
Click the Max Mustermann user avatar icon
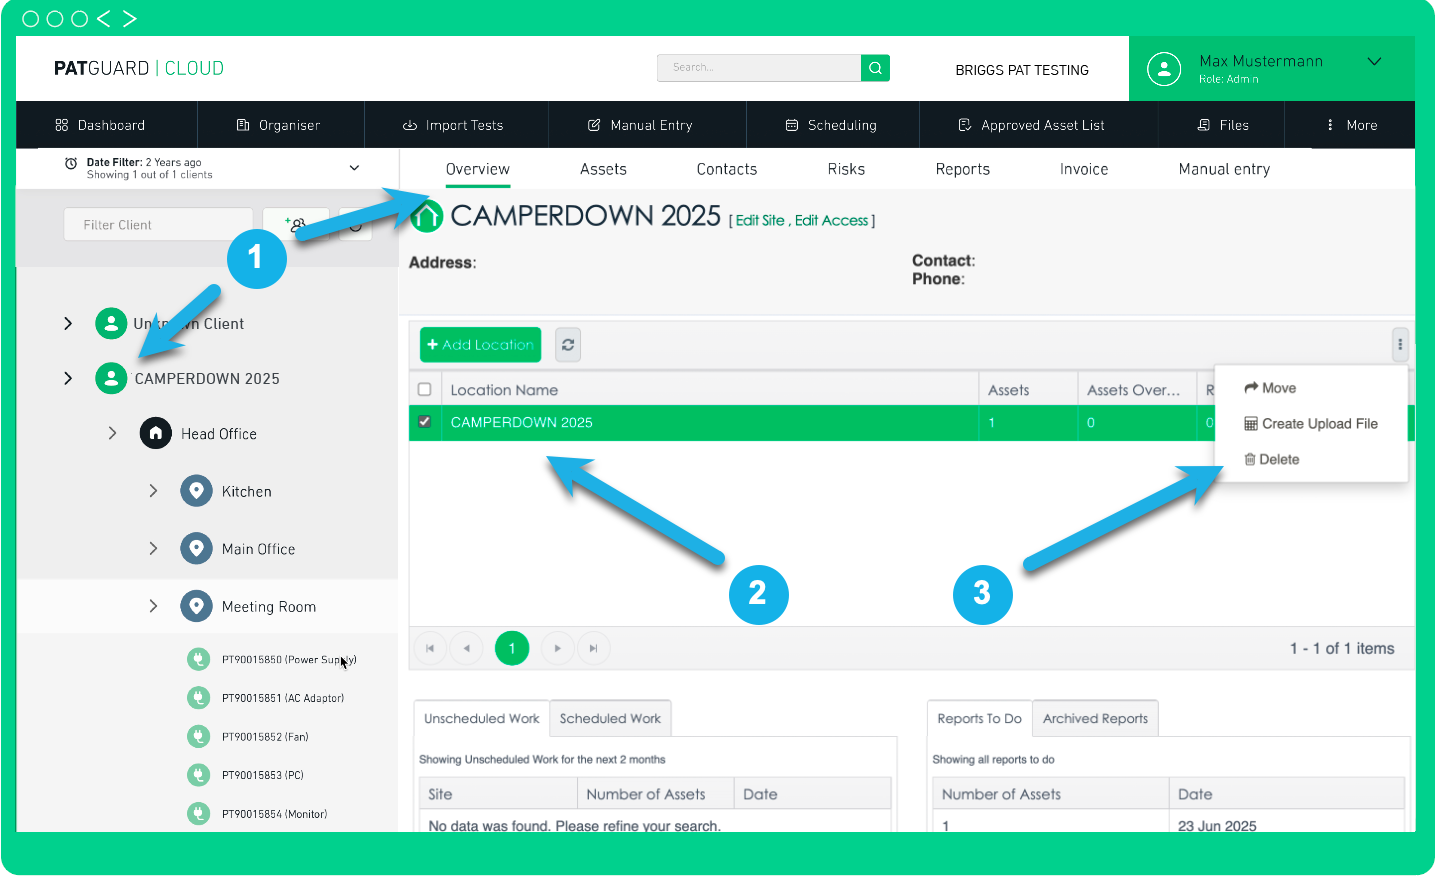[x=1164, y=69]
